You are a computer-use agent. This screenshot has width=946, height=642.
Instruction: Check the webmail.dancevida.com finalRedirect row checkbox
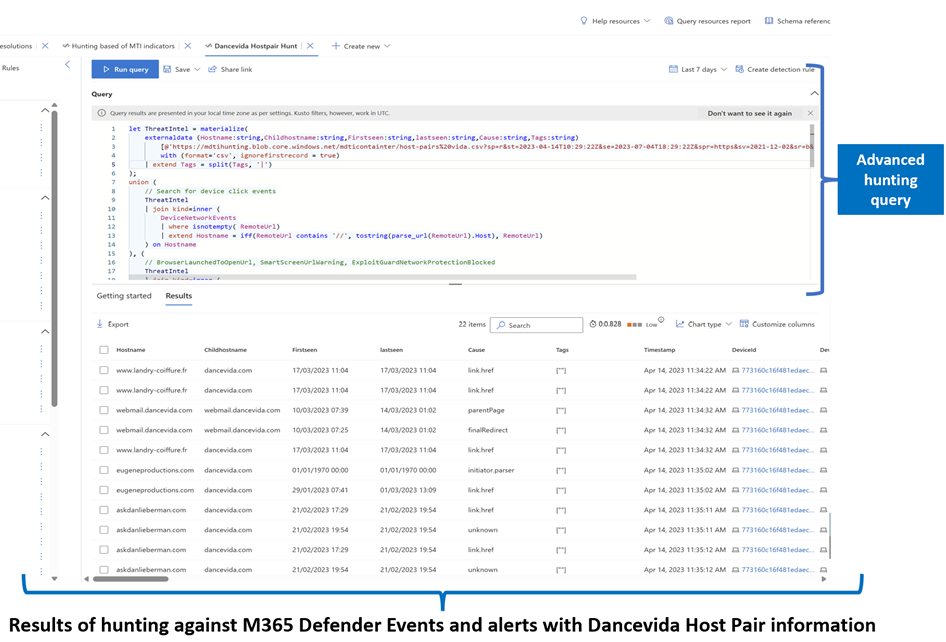coord(104,430)
